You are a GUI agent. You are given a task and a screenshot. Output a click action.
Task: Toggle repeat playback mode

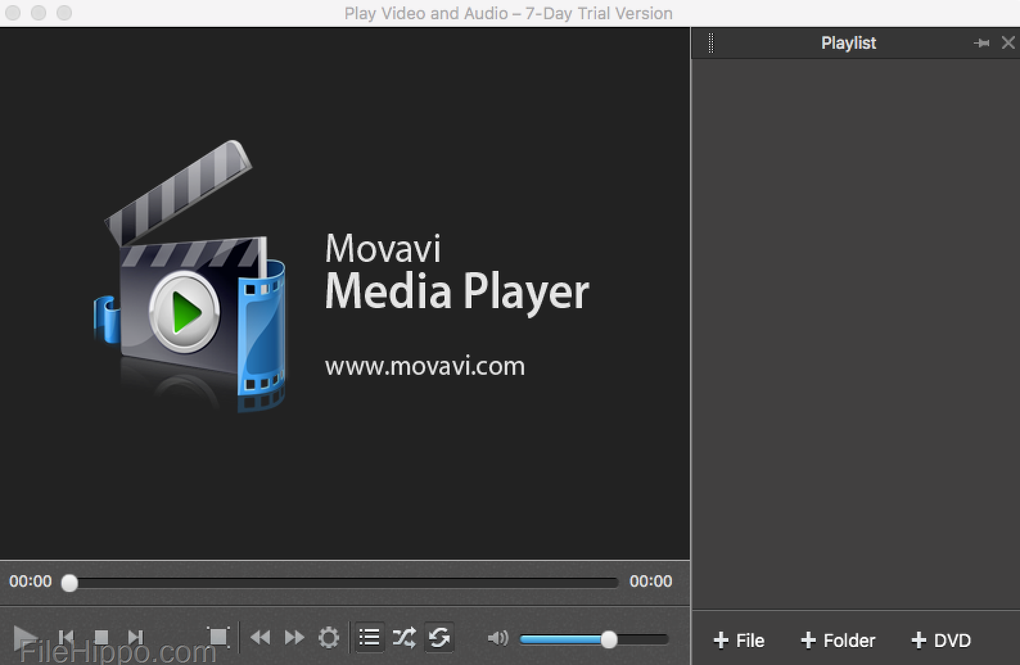[x=439, y=637]
